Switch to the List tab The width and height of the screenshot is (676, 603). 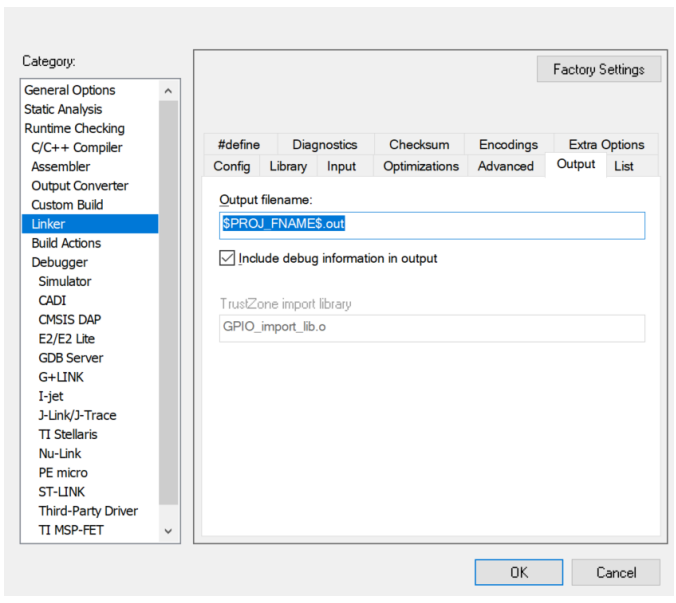tap(624, 166)
